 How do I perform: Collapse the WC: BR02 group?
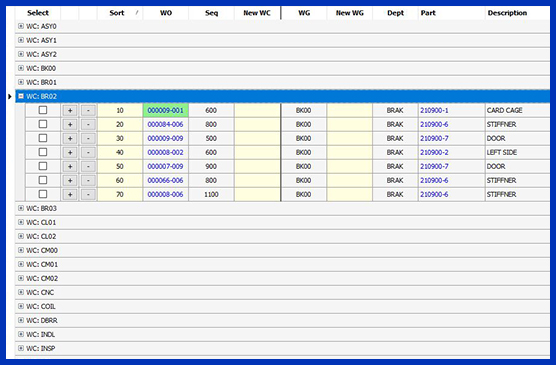click(x=21, y=96)
